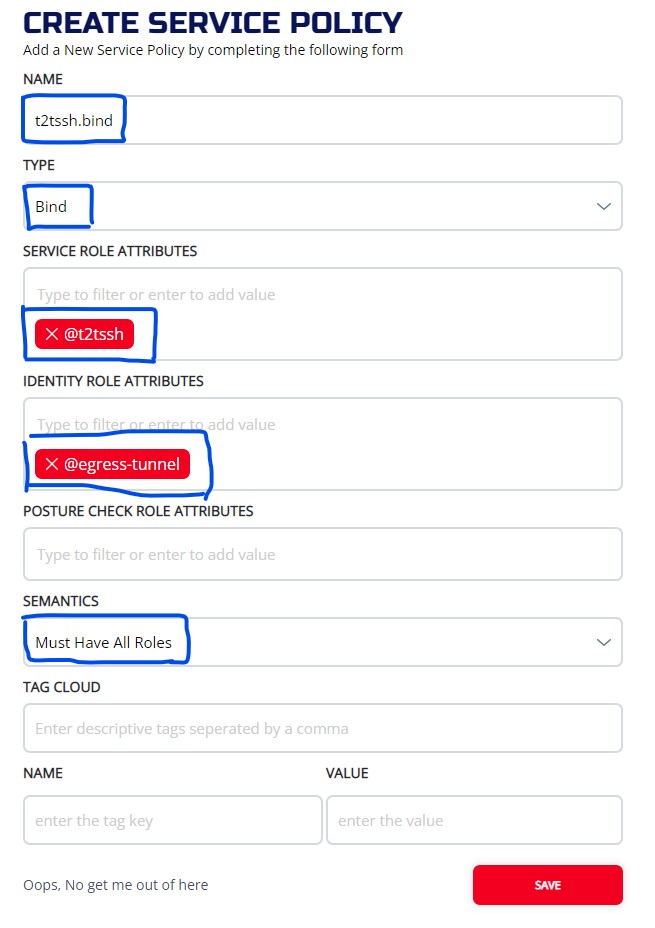The height and width of the screenshot is (928, 655).
Task: Click the 'enter the tag key' field
Action: 172,821
